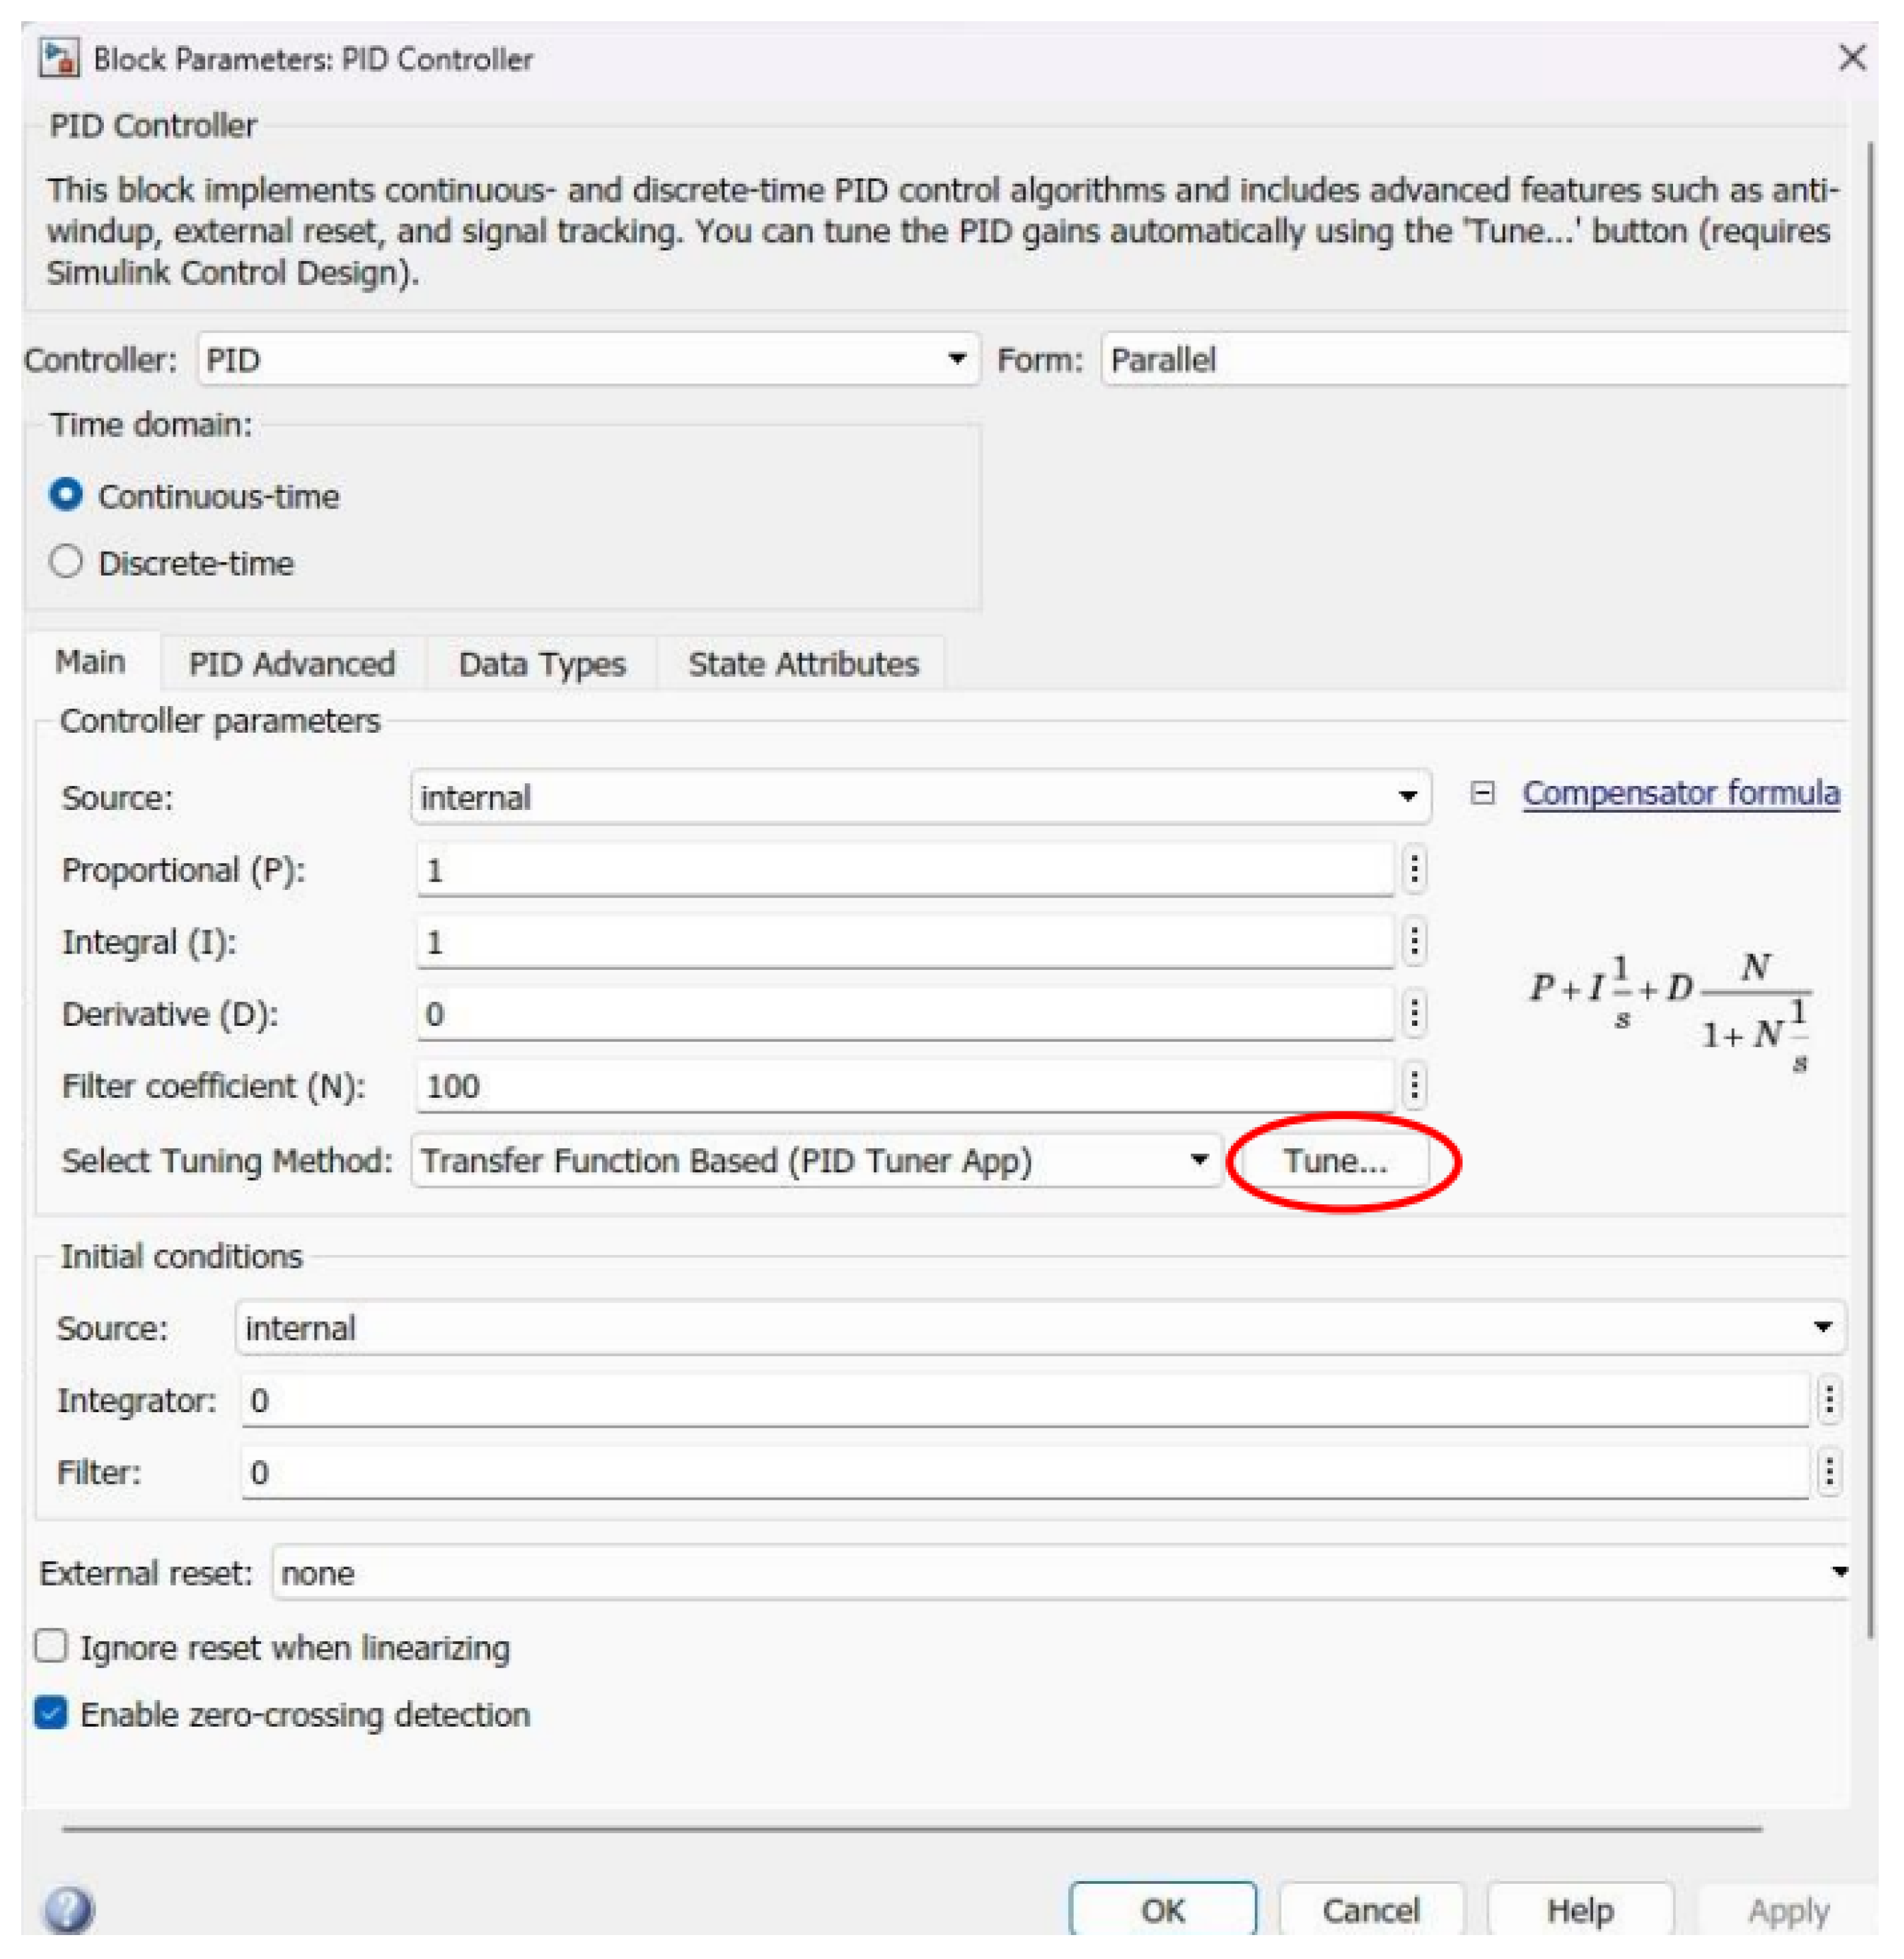Open the External reset dropdown

click(x=1060, y=1573)
